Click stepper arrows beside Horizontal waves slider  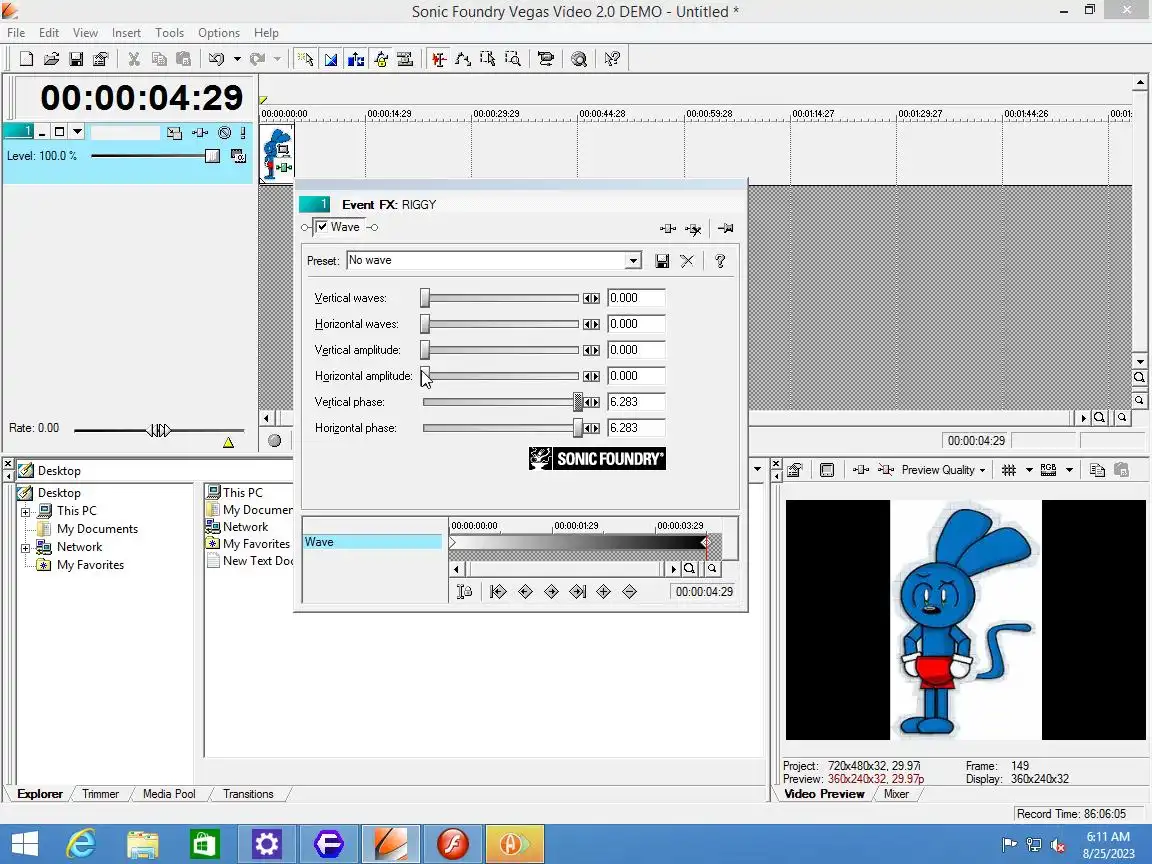591,324
